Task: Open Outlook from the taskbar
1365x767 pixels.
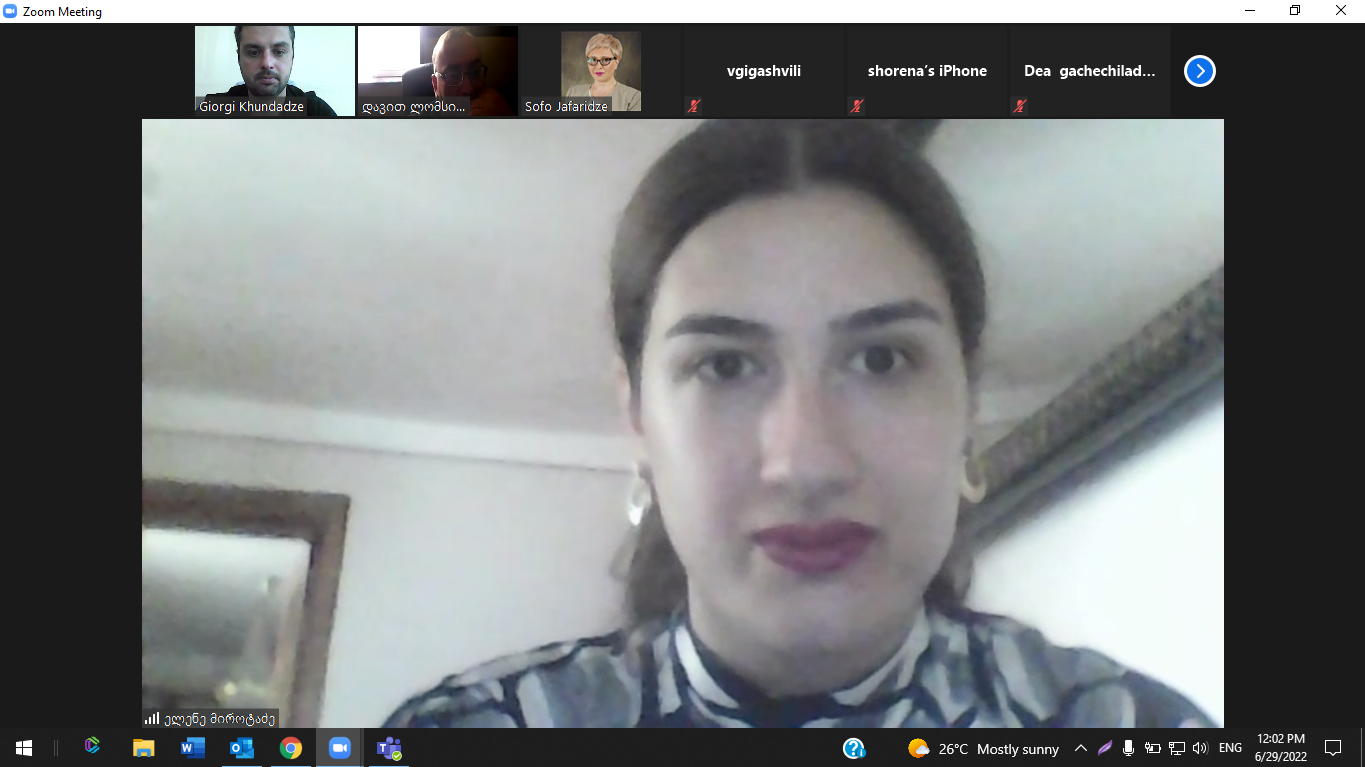Action: 242,748
